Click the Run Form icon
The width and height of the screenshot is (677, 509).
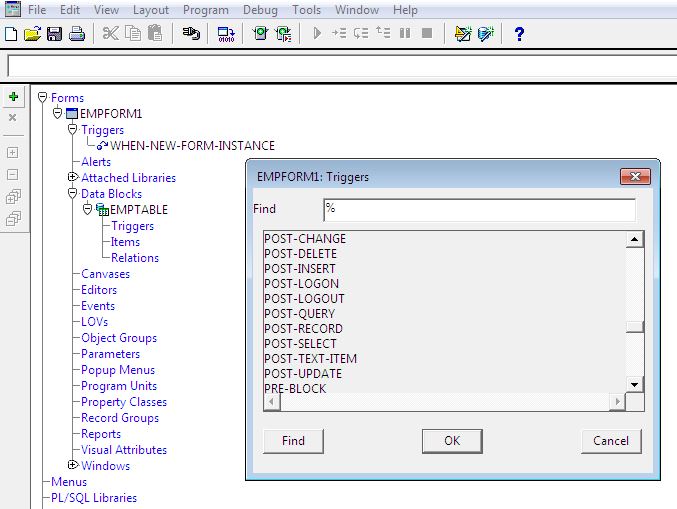(260, 34)
